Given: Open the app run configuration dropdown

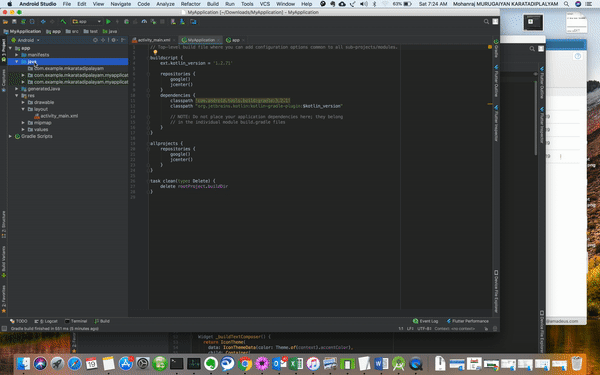Looking at the screenshot, I should (87, 22).
